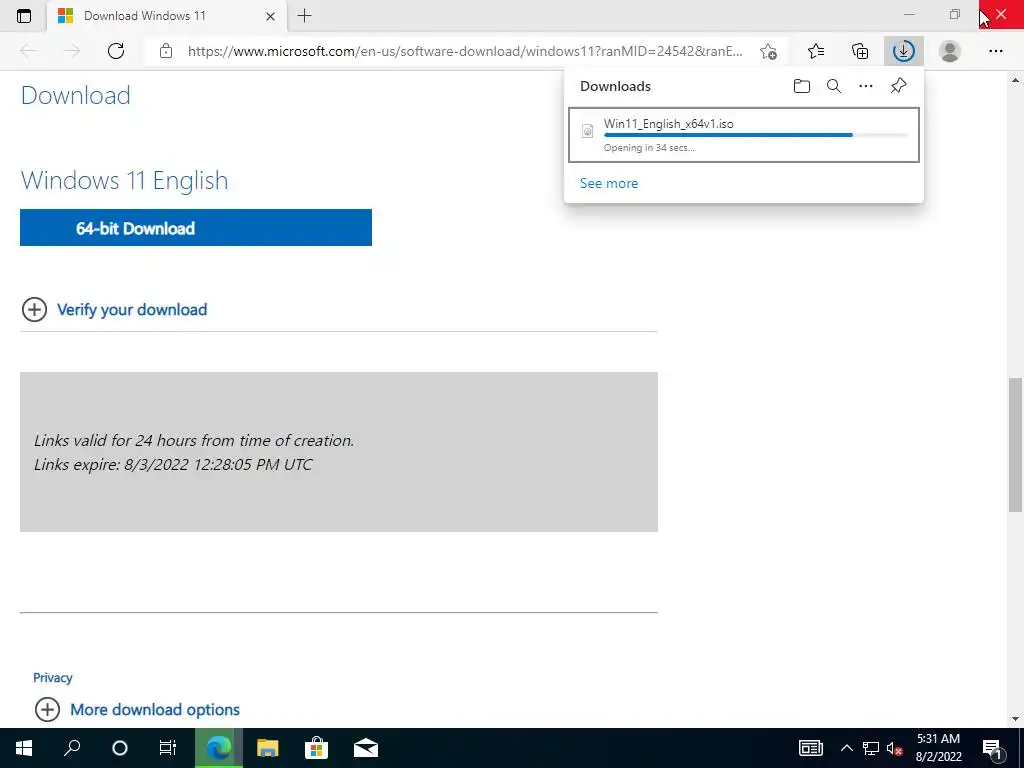Open taskbar Search

point(72,748)
